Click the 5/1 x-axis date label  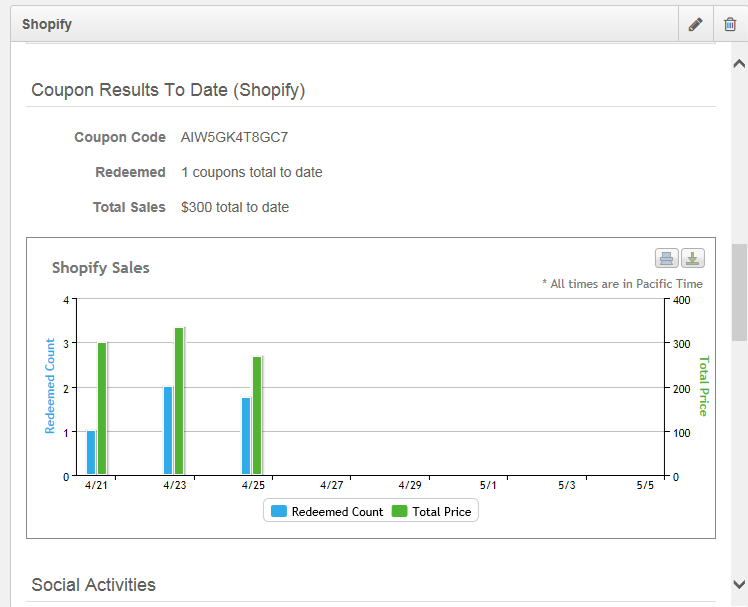coord(488,485)
